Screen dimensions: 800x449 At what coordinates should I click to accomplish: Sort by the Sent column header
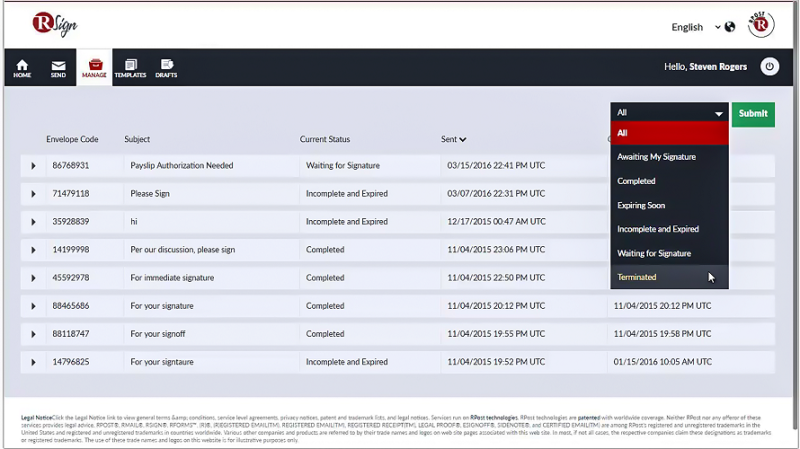point(453,139)
